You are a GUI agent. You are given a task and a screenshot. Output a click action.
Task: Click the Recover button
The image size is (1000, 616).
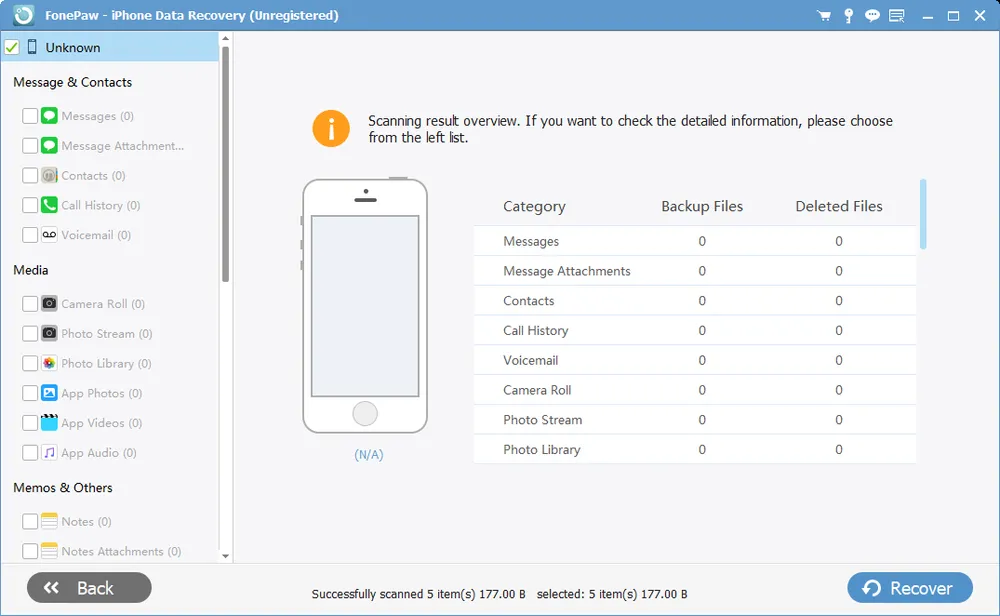(x=909, y=587)
